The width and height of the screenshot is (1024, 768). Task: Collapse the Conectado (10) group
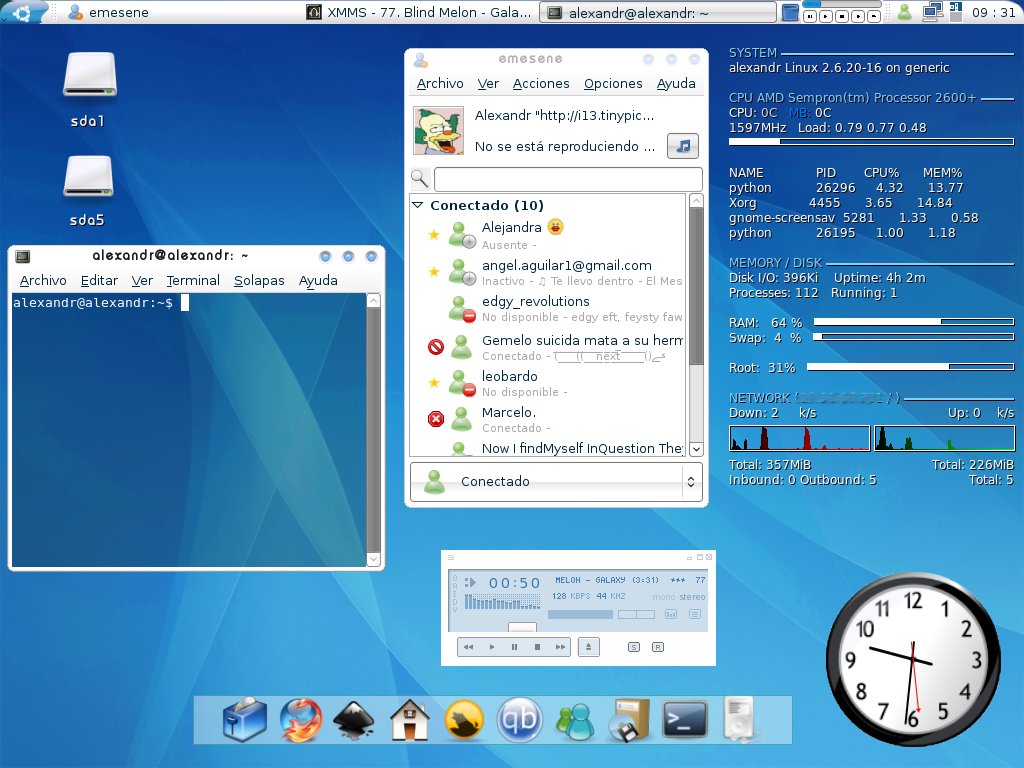[418, 205]
